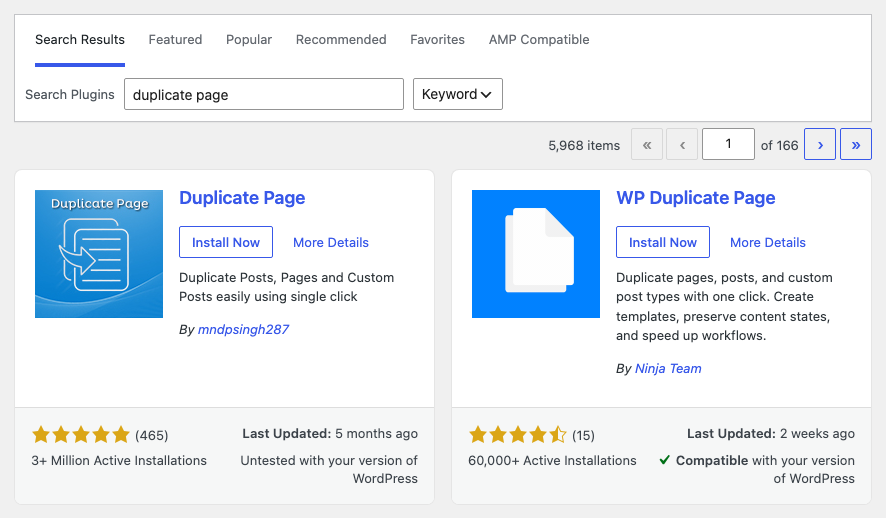
Task: Open author mndpsingh287 profile link
Action: point(243,329)
